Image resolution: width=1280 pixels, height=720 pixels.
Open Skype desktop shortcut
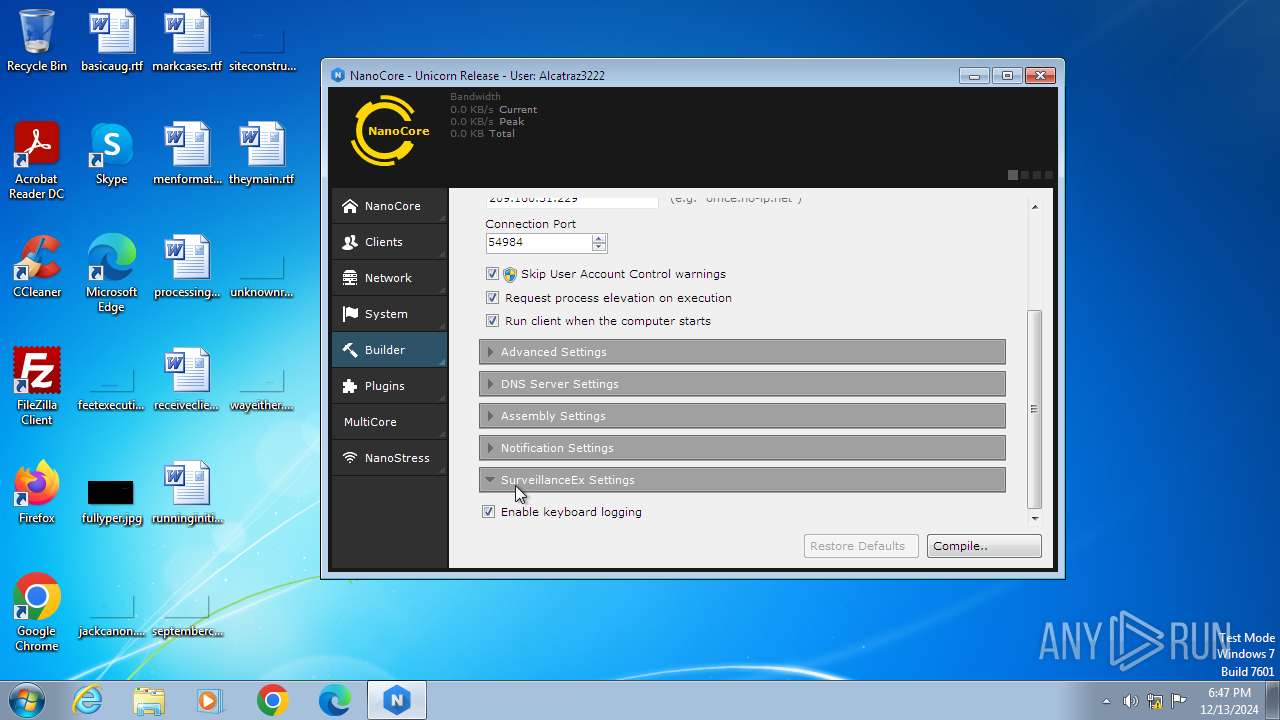pyautogui.click(x=112, y=154)
